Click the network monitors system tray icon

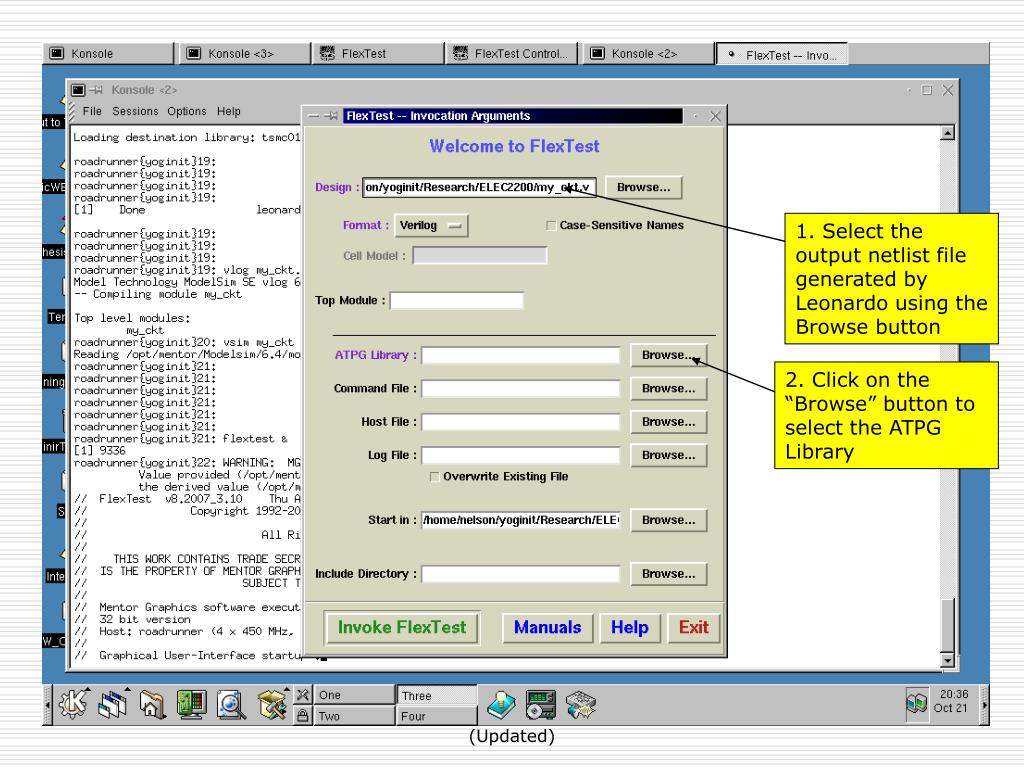(x=916, y=703)
